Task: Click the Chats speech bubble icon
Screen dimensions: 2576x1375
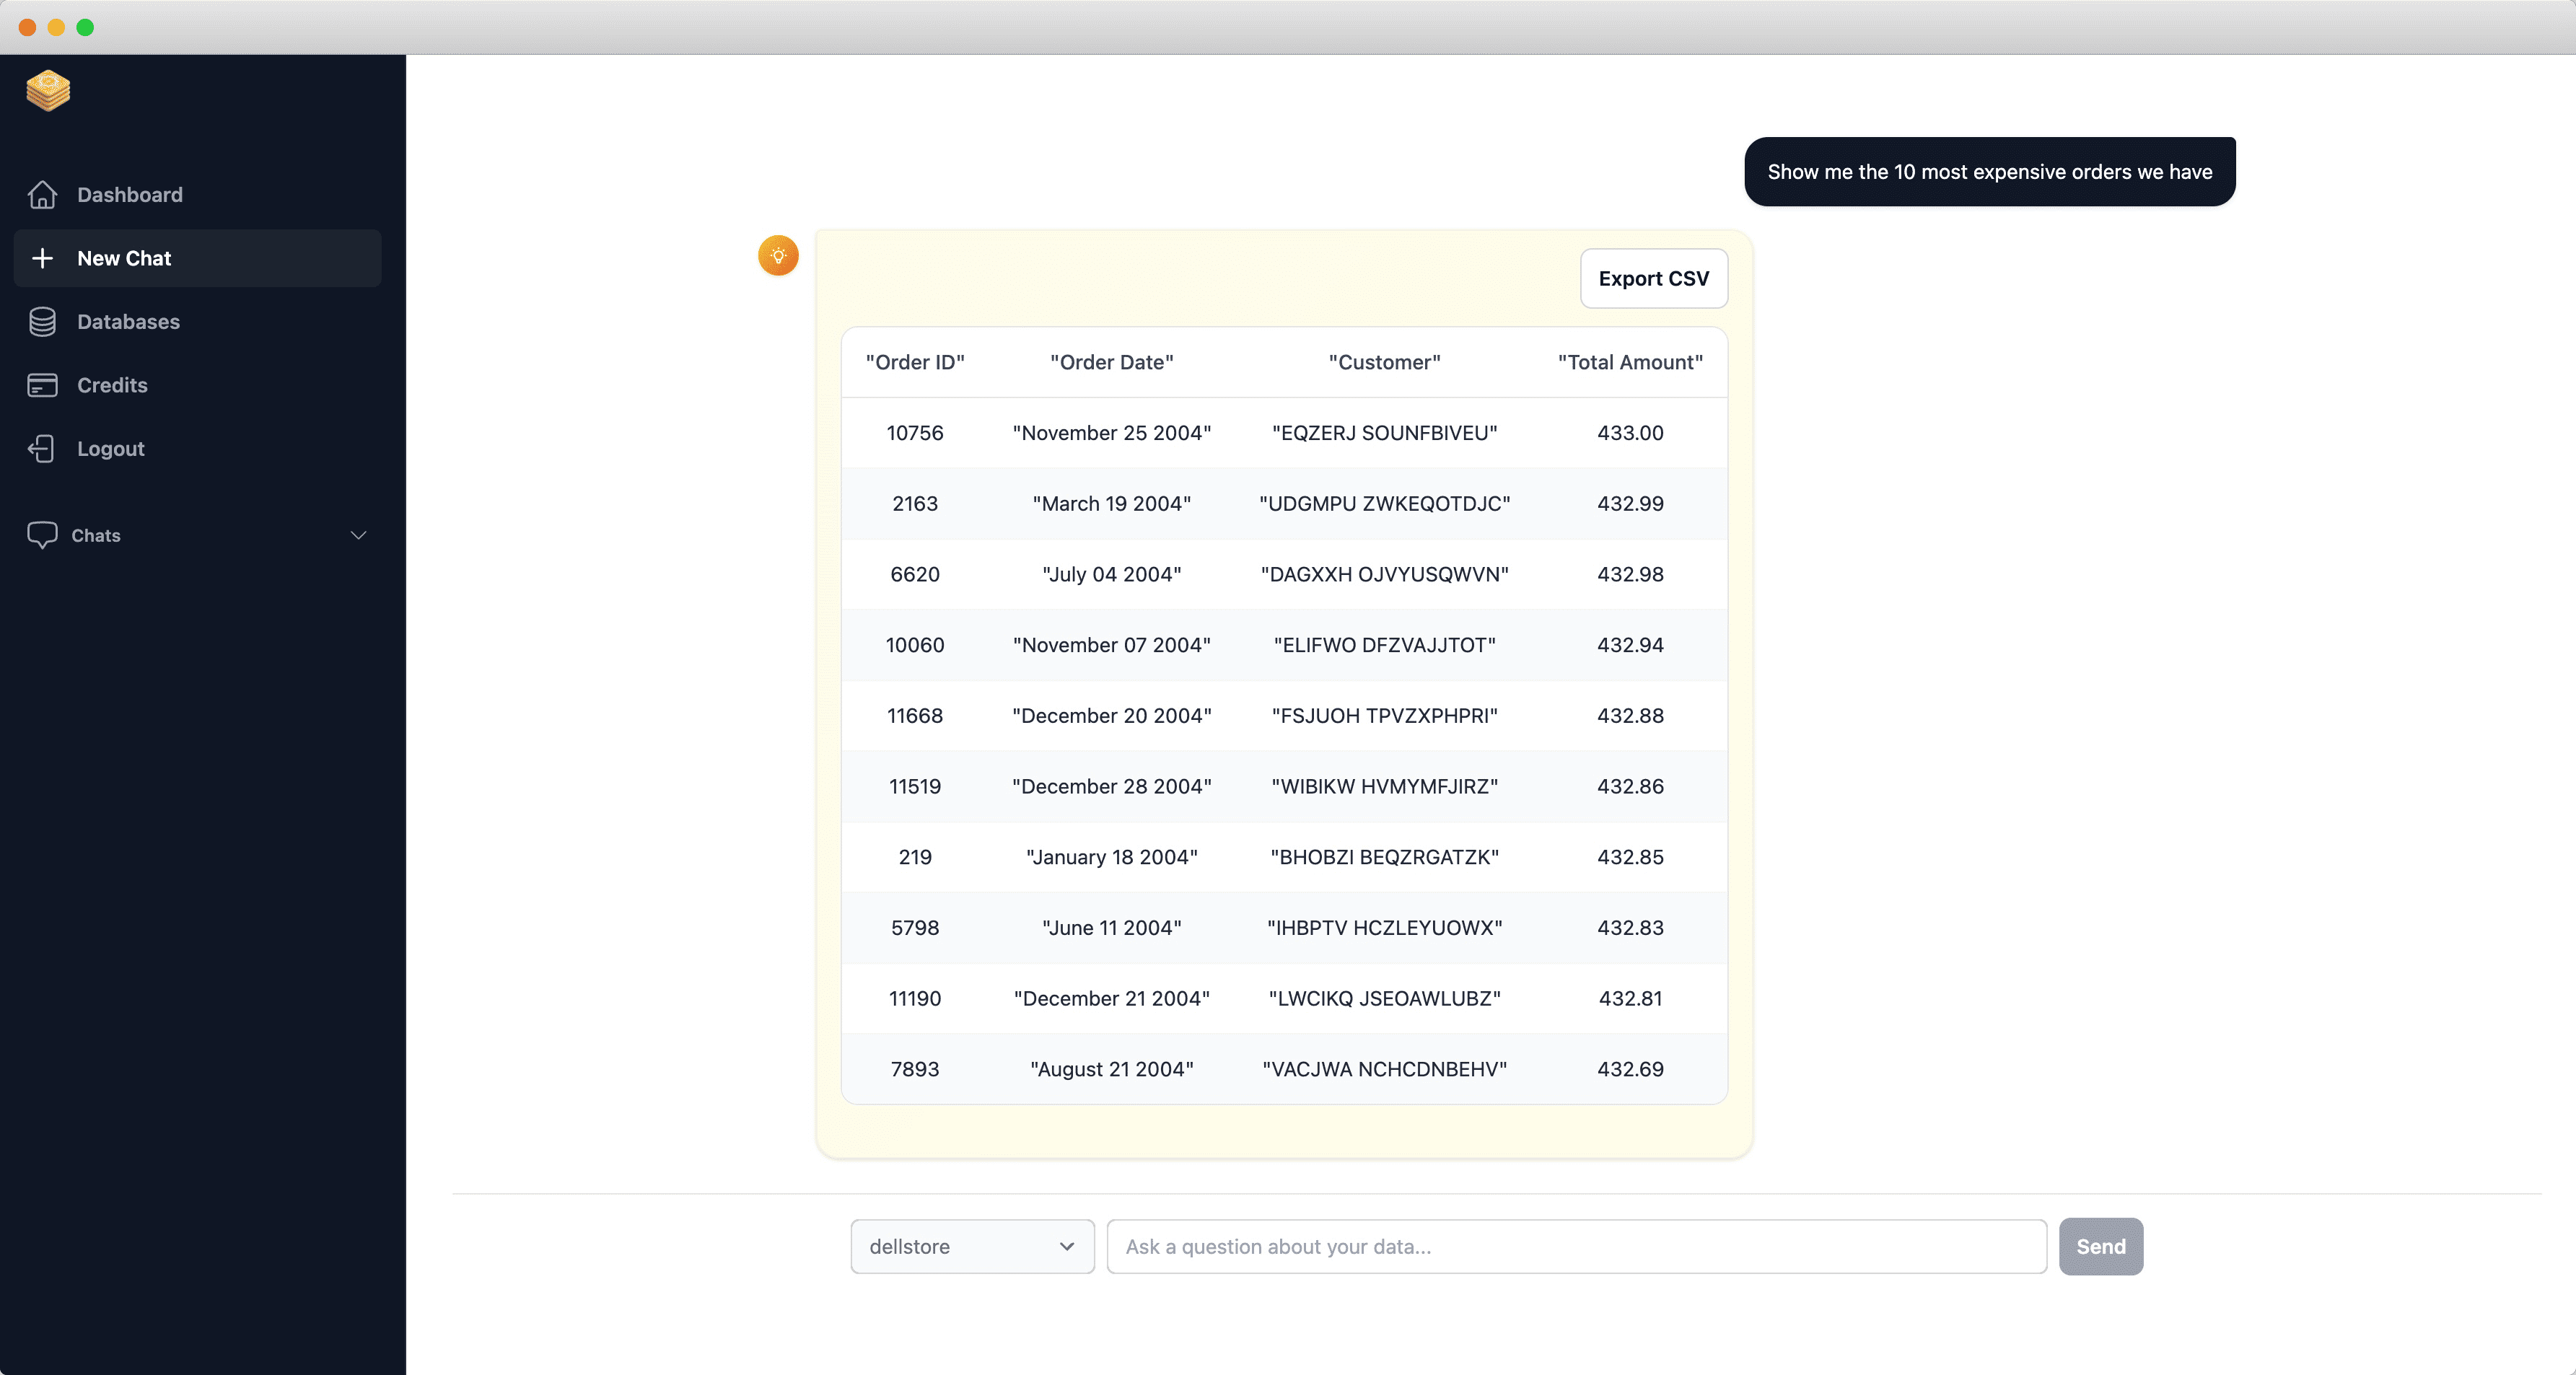Action: coord(42,535)
